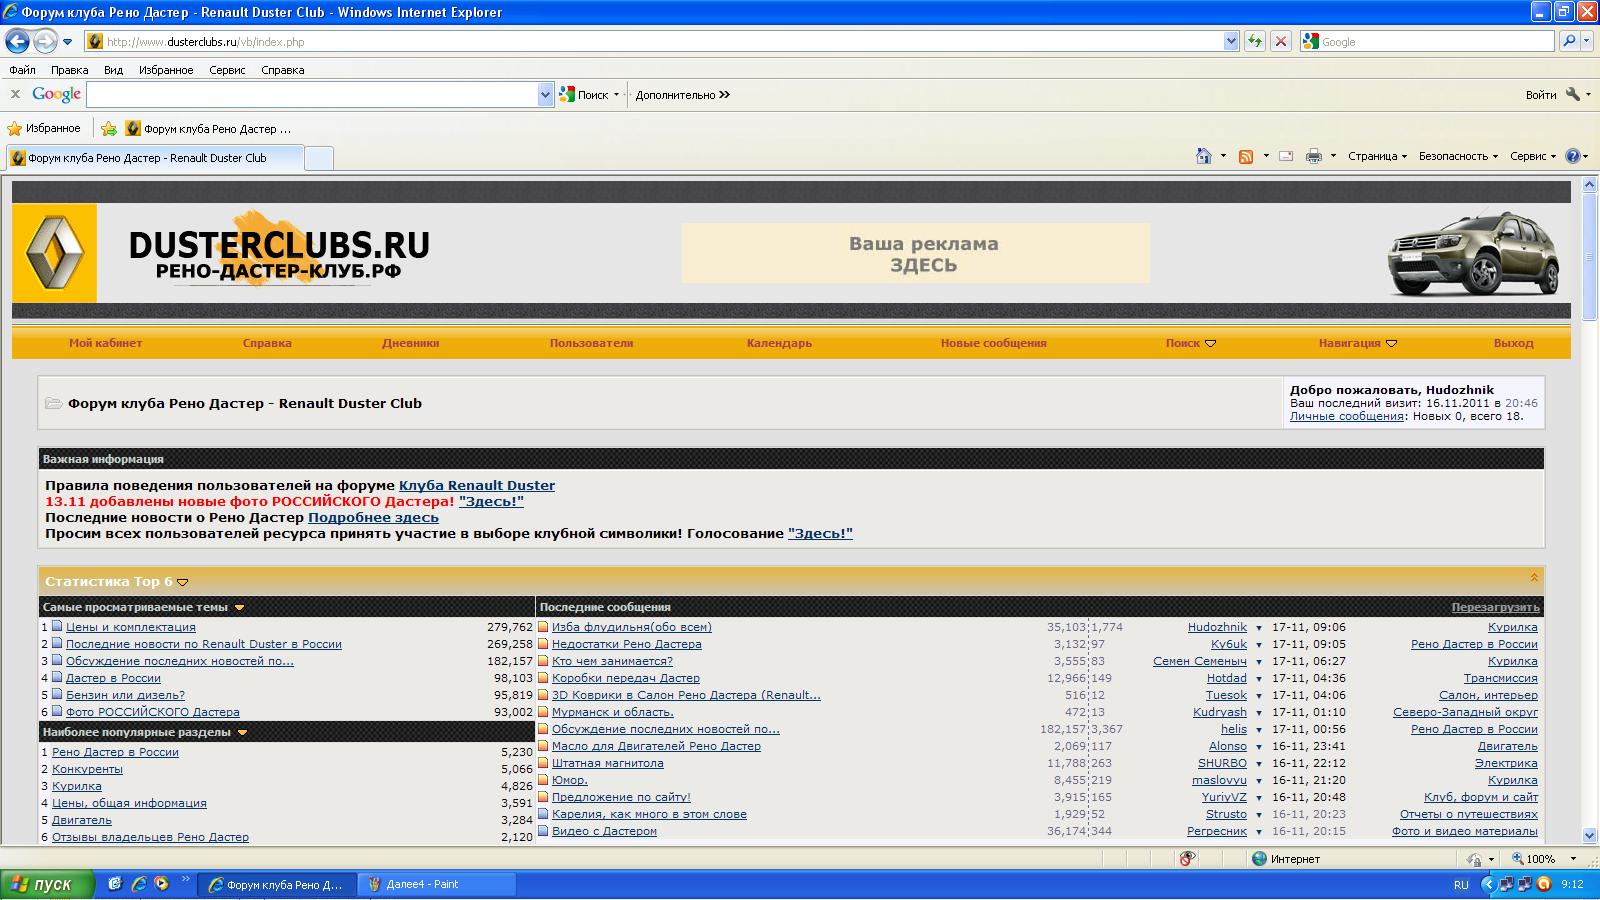Expand Наиболее популярные разделы dropdown arrow

pos(242,732)
